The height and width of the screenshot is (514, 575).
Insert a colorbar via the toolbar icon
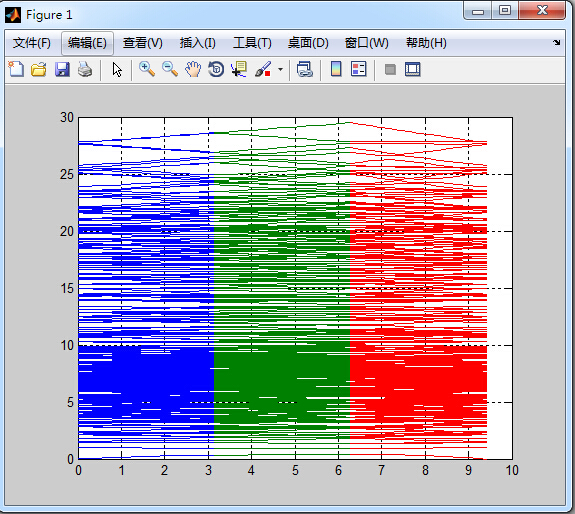336,69
